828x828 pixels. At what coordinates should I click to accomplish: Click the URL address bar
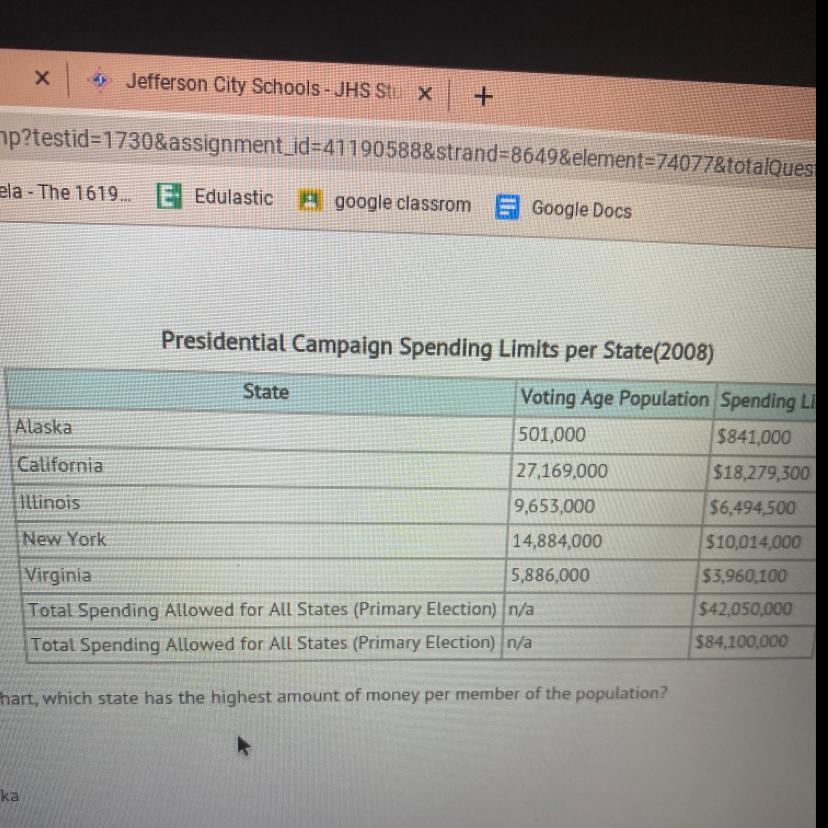click(x=400, y=150)
